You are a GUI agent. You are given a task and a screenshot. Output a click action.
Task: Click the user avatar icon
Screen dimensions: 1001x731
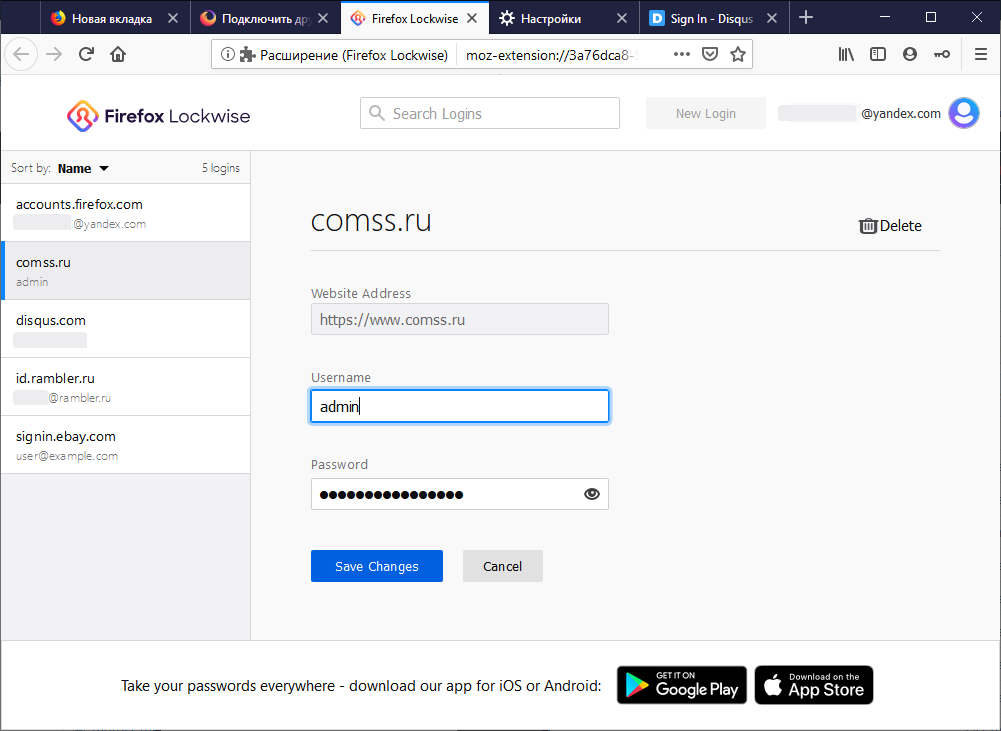(x=963, y=113)
